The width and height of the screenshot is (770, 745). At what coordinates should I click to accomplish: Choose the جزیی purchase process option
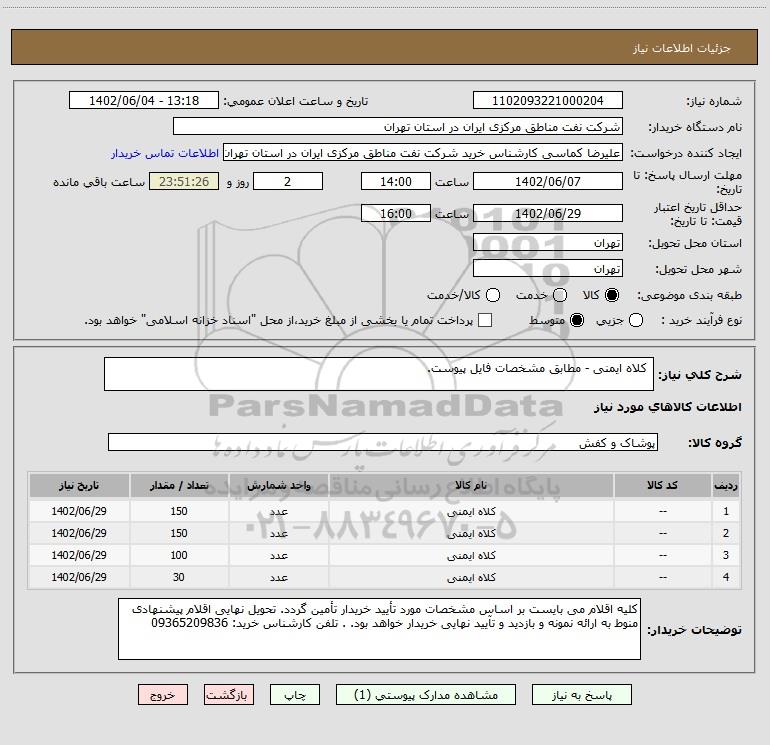[x=635, y=320]
